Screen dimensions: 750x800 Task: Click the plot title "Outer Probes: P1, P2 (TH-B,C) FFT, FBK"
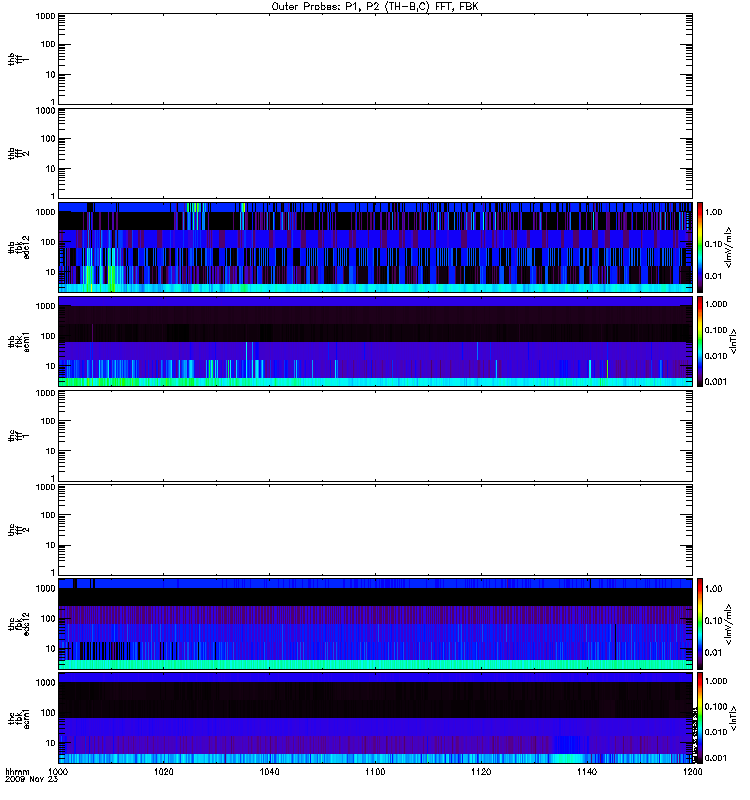(x=374, y=7)
